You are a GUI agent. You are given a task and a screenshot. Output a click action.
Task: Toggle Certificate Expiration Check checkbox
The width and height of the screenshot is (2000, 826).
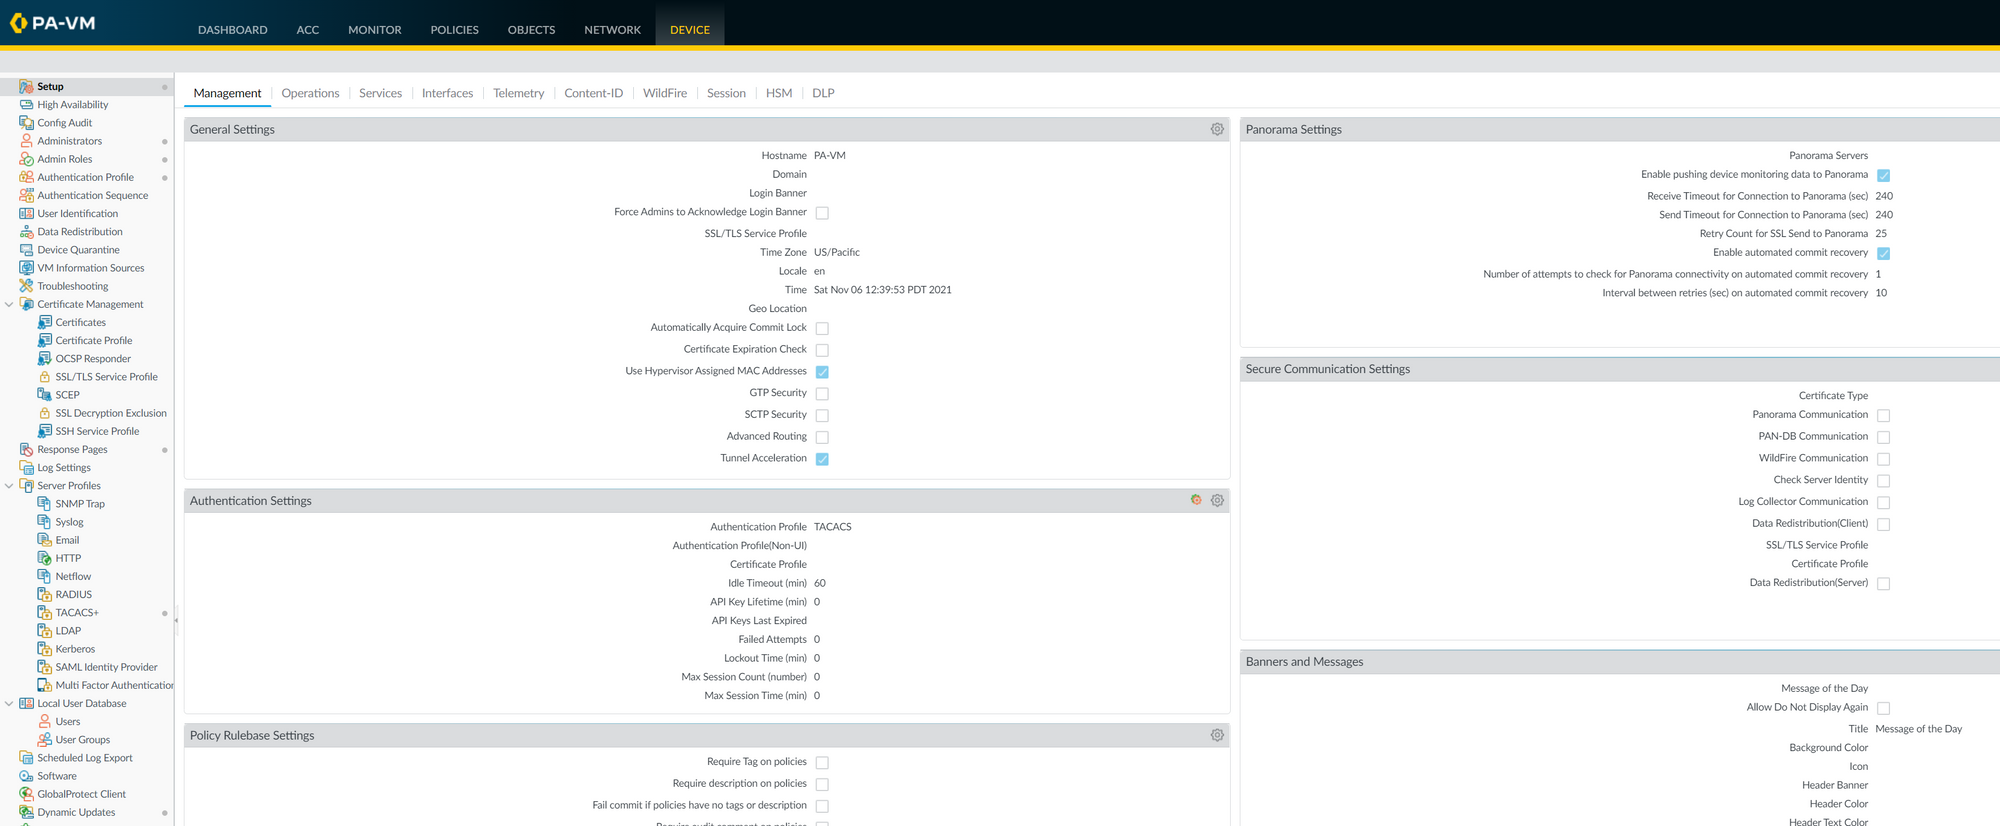(822, 350)
